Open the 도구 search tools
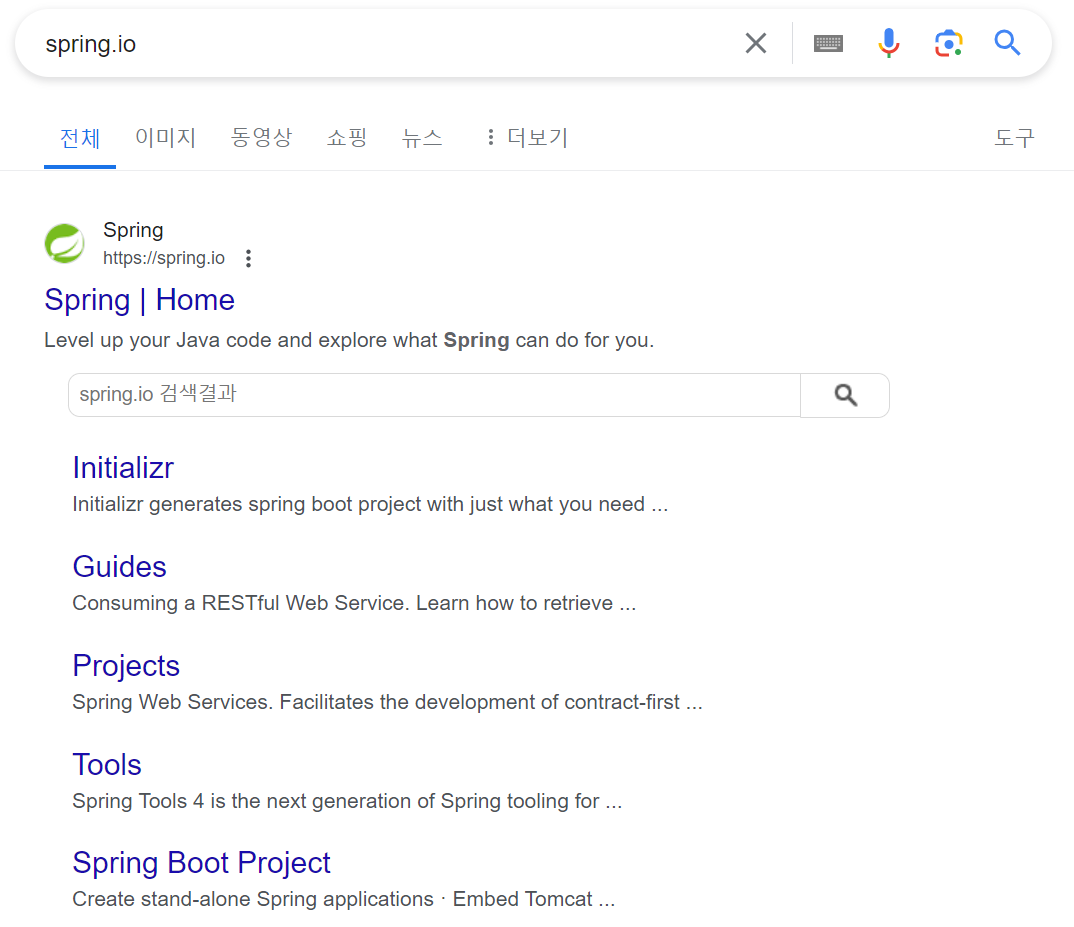Viewport: 1074px width, 927px height. tap(1014, 138)
